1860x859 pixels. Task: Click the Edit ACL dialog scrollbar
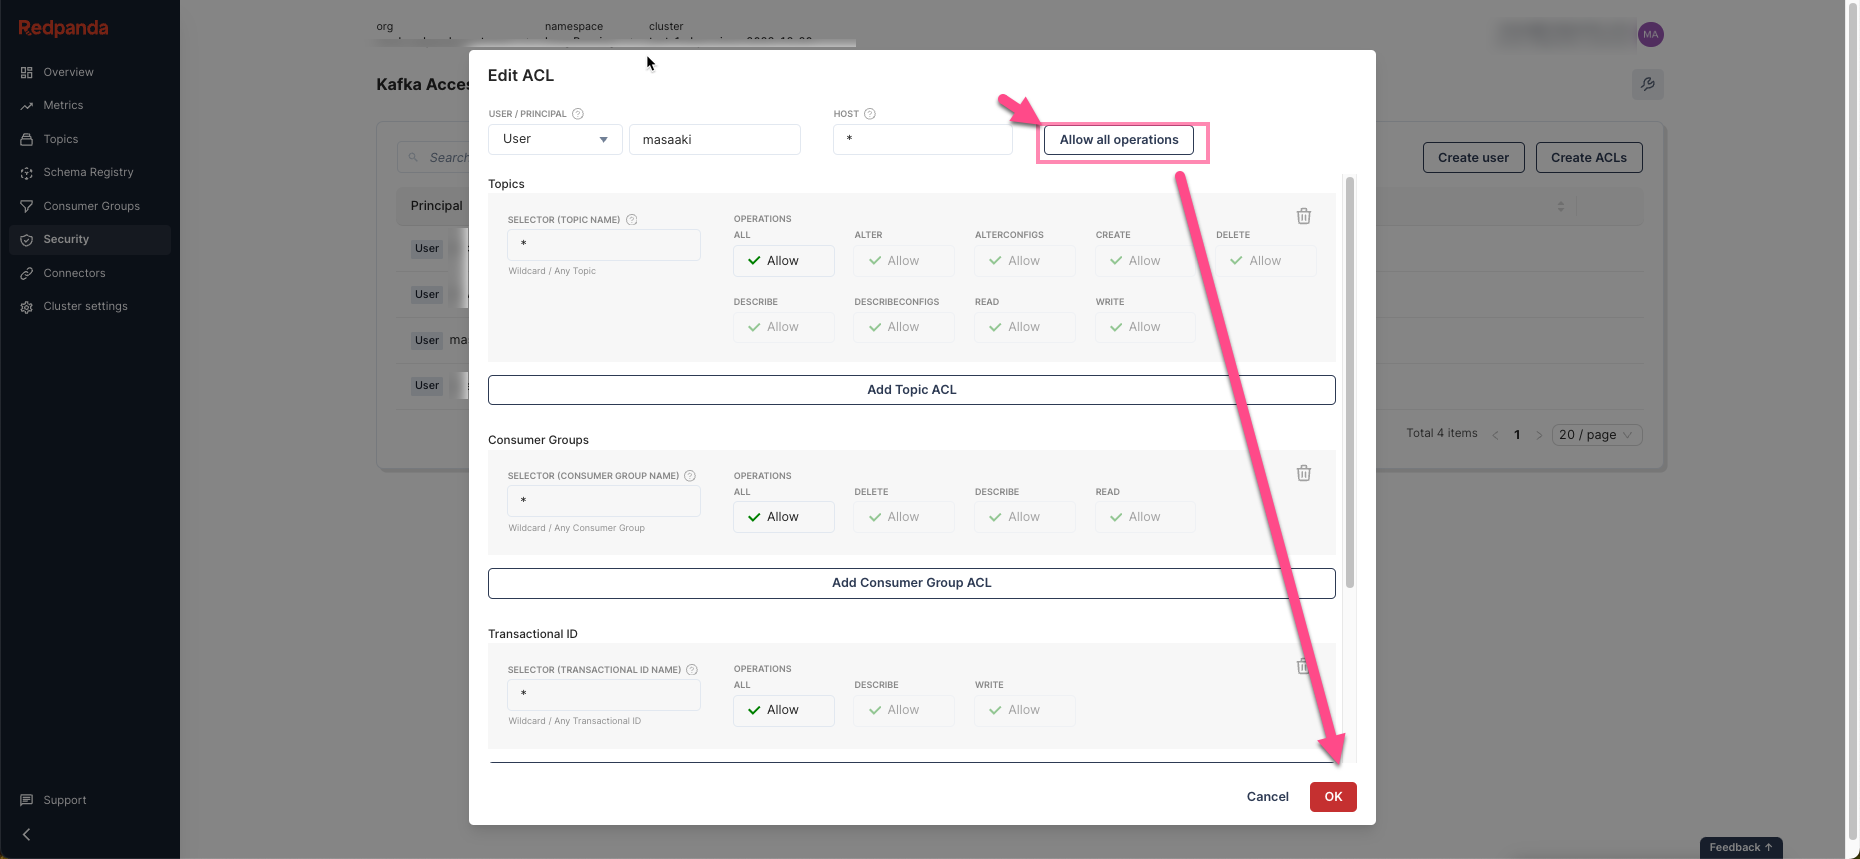[x=1350, y=382]
